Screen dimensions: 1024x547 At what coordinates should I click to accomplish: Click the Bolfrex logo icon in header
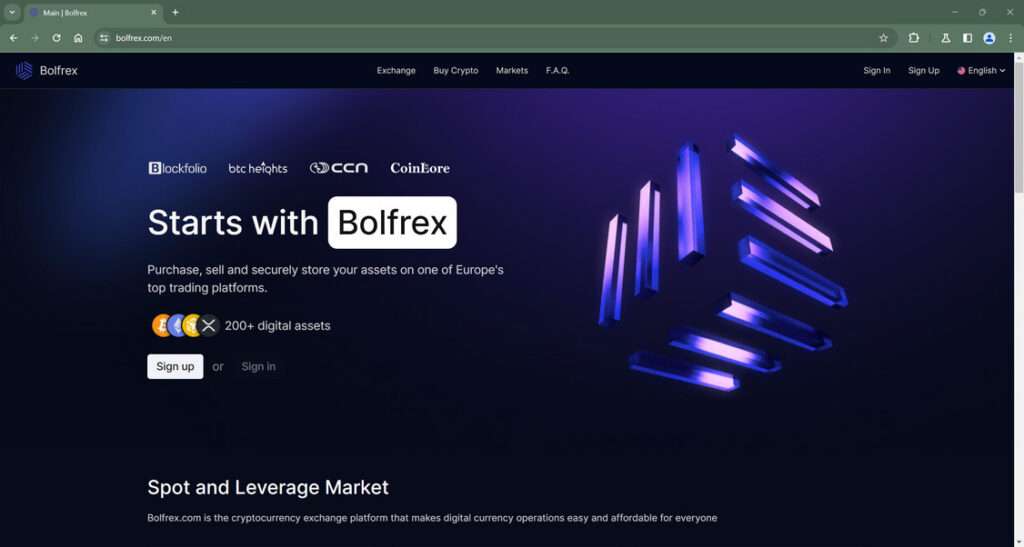pos(24,70)
